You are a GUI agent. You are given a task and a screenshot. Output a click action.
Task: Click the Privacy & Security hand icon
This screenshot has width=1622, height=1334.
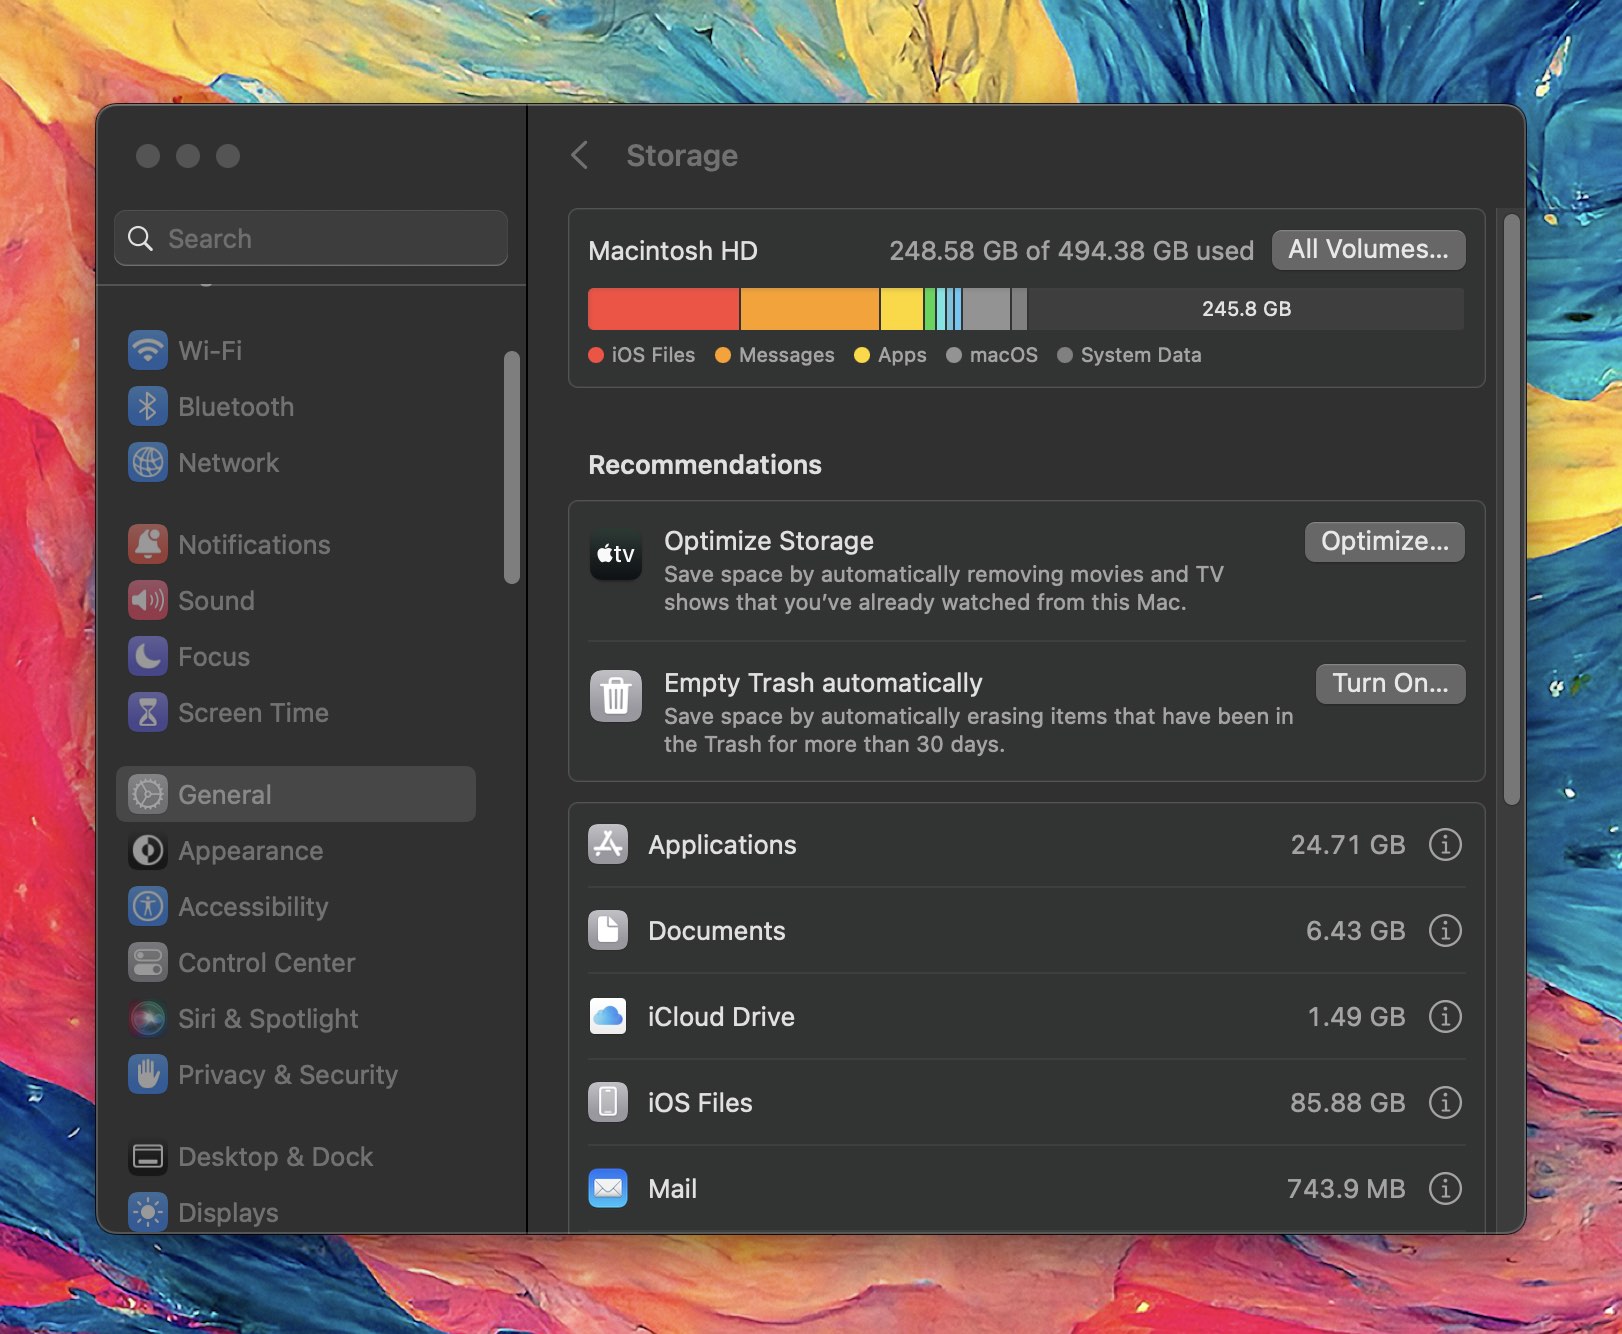click(x=148, y=1074)
